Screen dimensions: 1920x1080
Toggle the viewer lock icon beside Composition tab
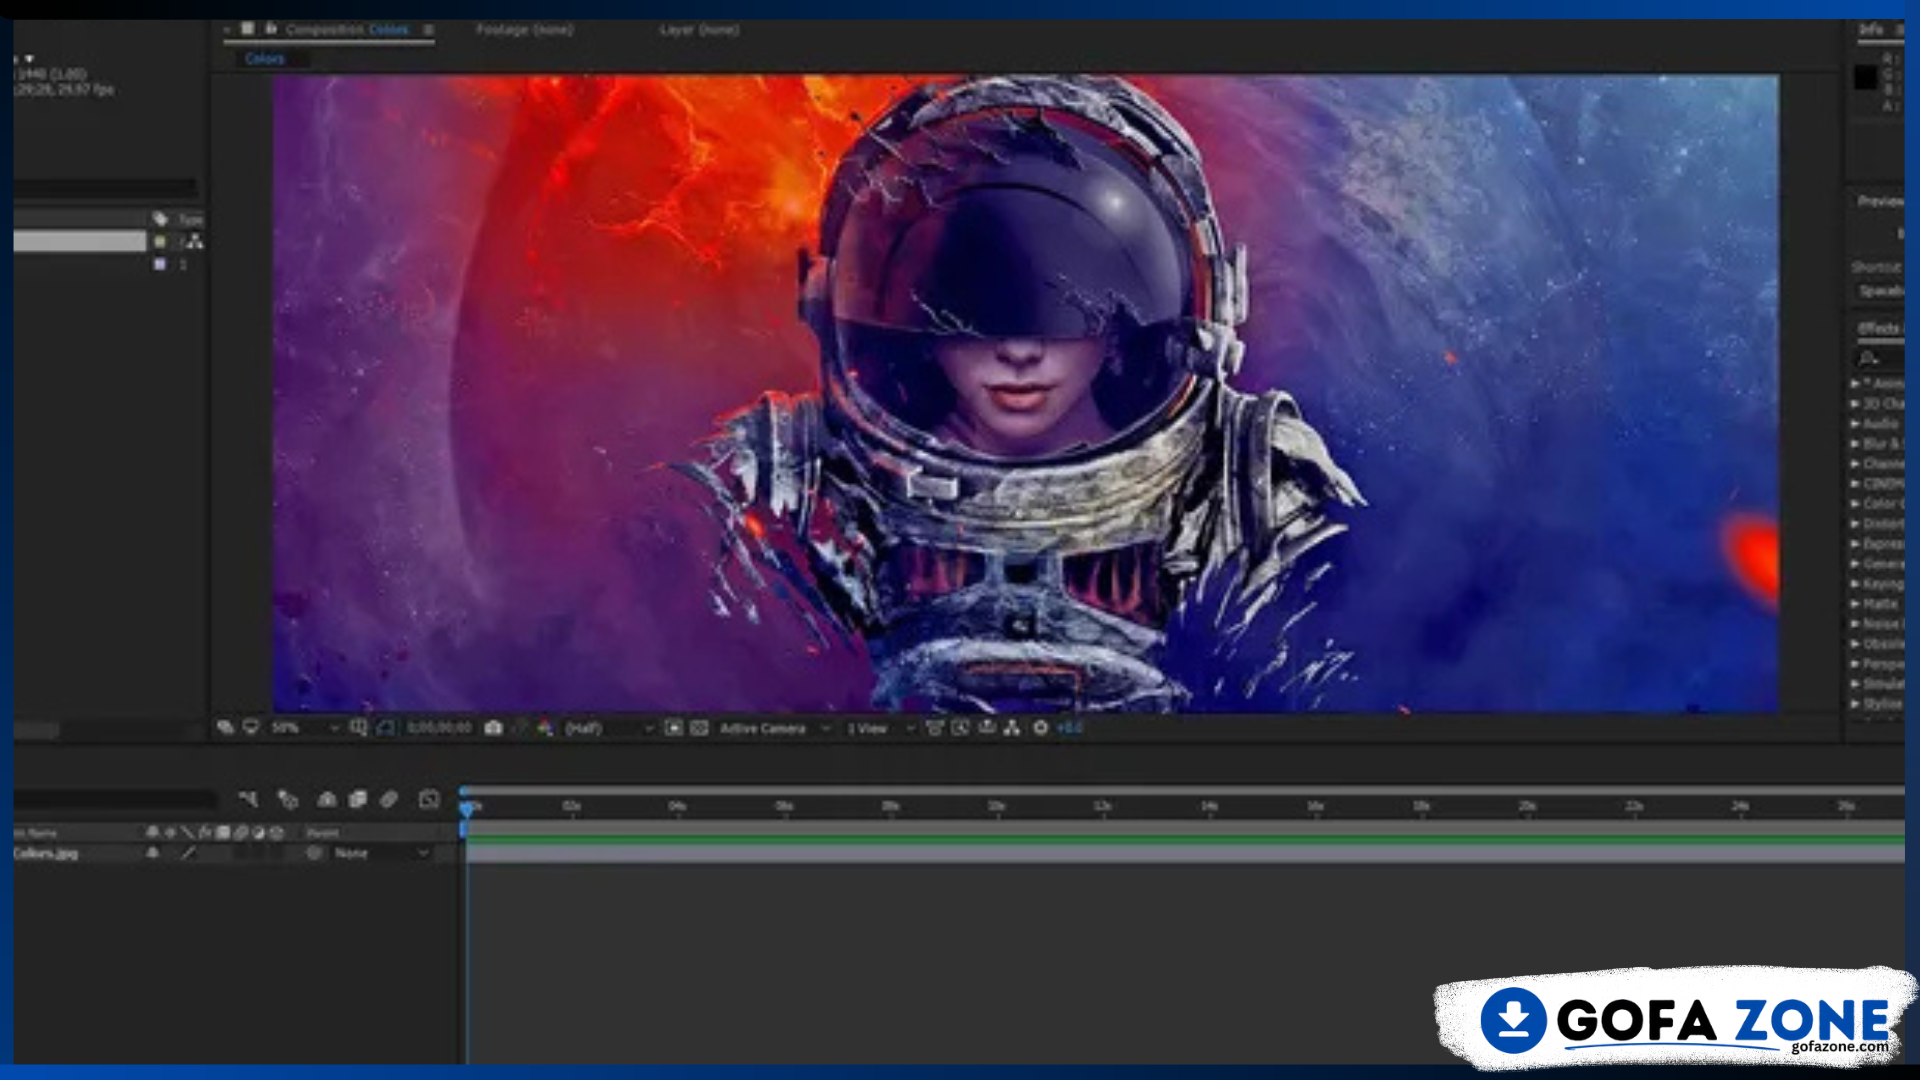point(270,29)
